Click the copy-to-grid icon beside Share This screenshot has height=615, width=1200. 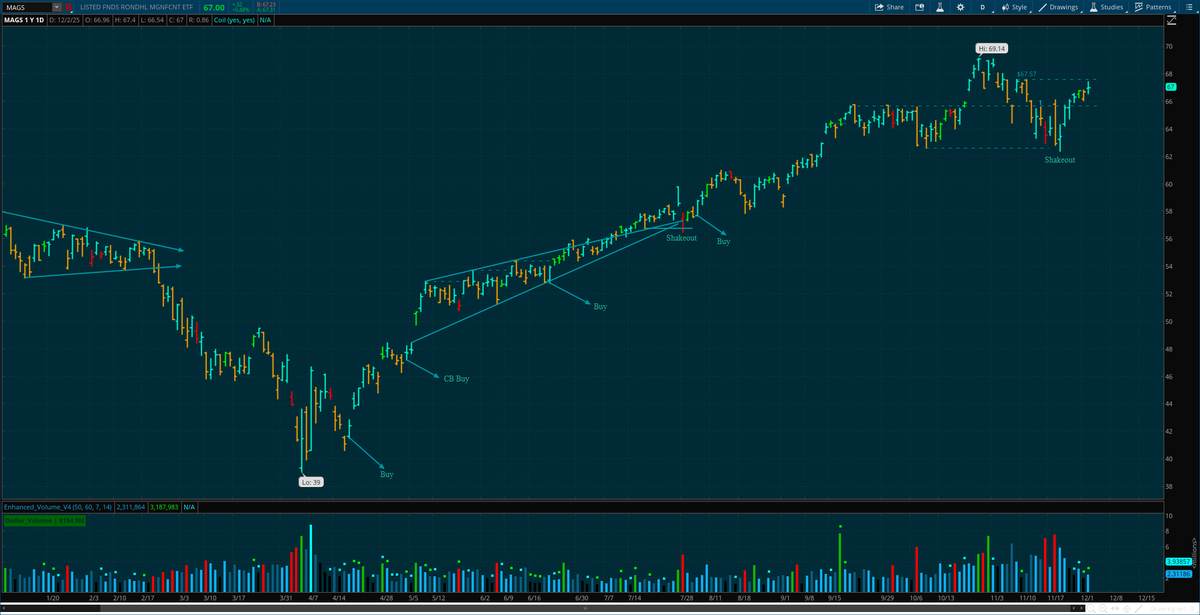pos(921,6)
